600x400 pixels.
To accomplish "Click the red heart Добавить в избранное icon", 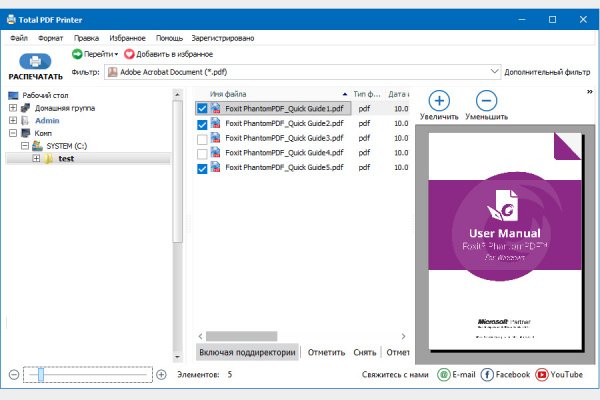I will click(129, 54).
